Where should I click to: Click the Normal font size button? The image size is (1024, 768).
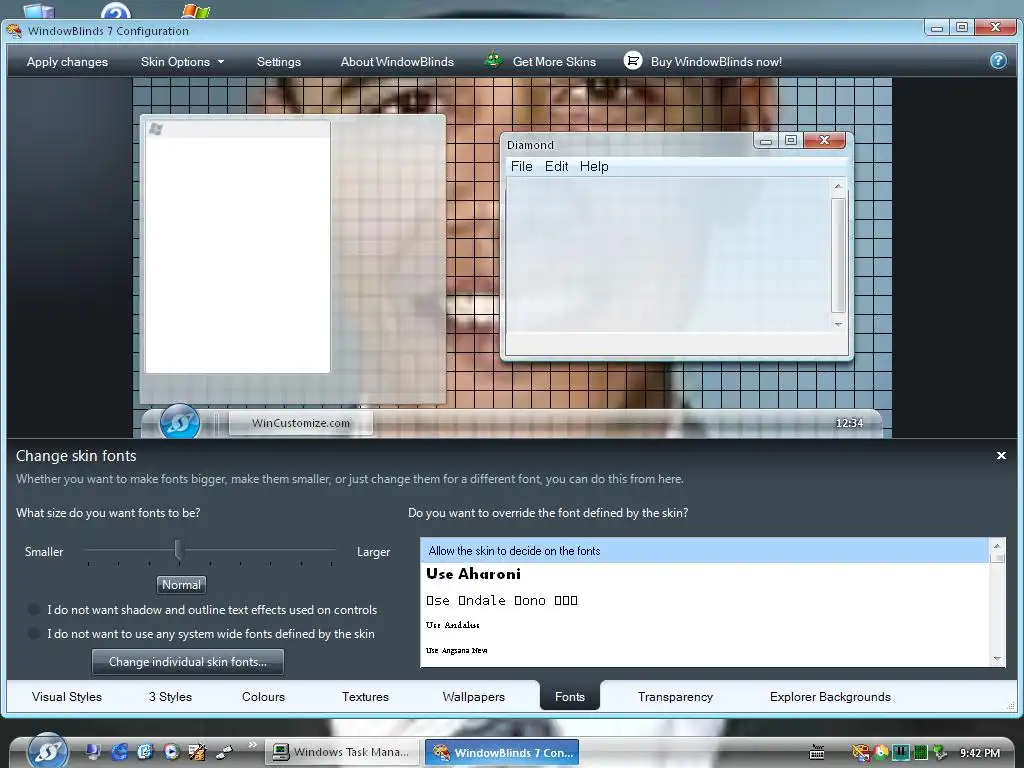(x=182, y=584)
